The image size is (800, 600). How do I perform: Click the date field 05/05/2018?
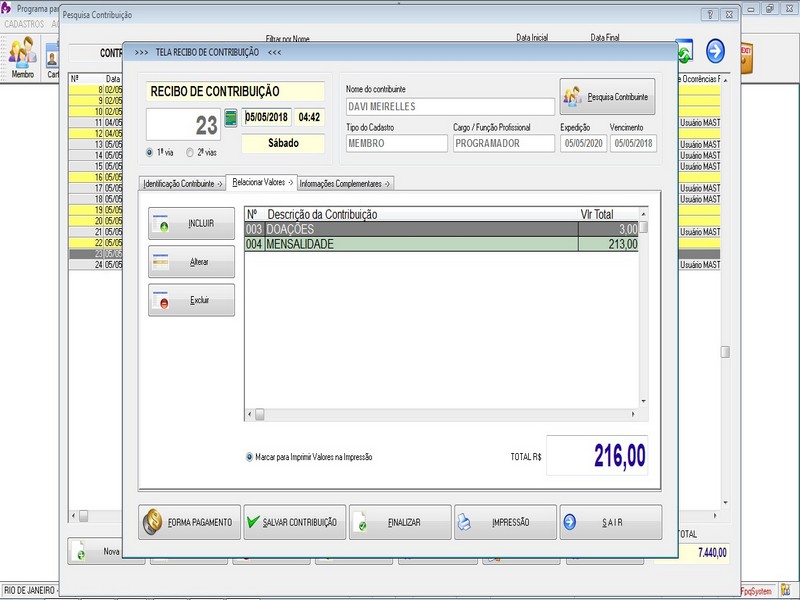(x=266, y=117)
